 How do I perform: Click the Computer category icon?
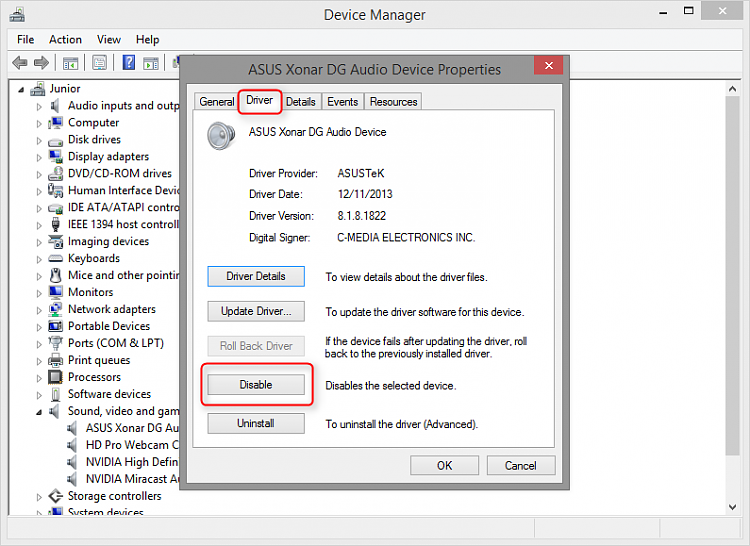point(55,122)
